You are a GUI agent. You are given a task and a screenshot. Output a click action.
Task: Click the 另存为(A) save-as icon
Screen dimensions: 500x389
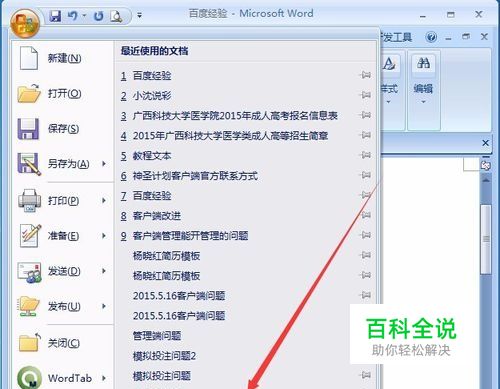click(29, 164)
